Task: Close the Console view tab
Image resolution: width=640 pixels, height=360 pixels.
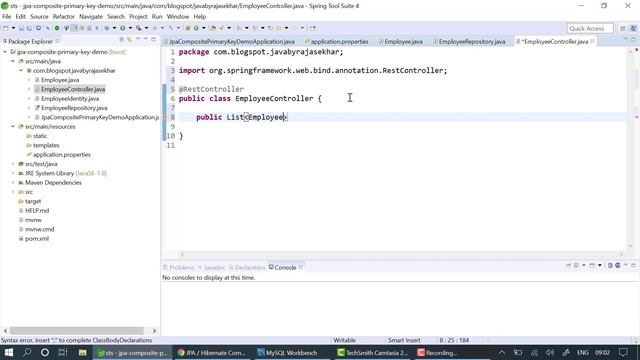Action: (x=301, y=267)
